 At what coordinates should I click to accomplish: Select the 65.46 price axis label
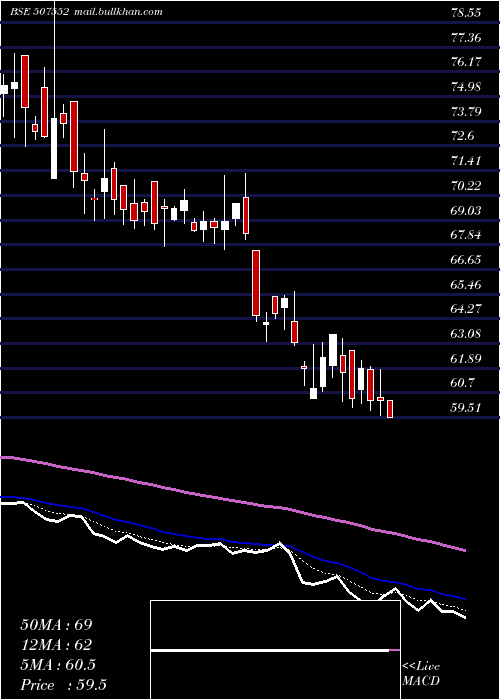point(466,283)
